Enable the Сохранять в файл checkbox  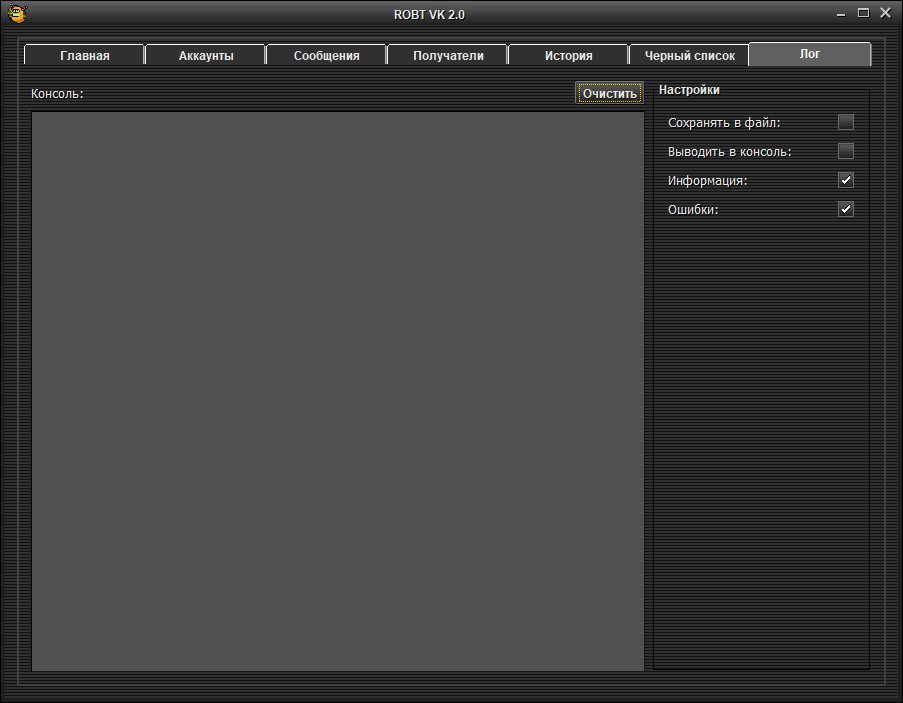tap(846, 123)
